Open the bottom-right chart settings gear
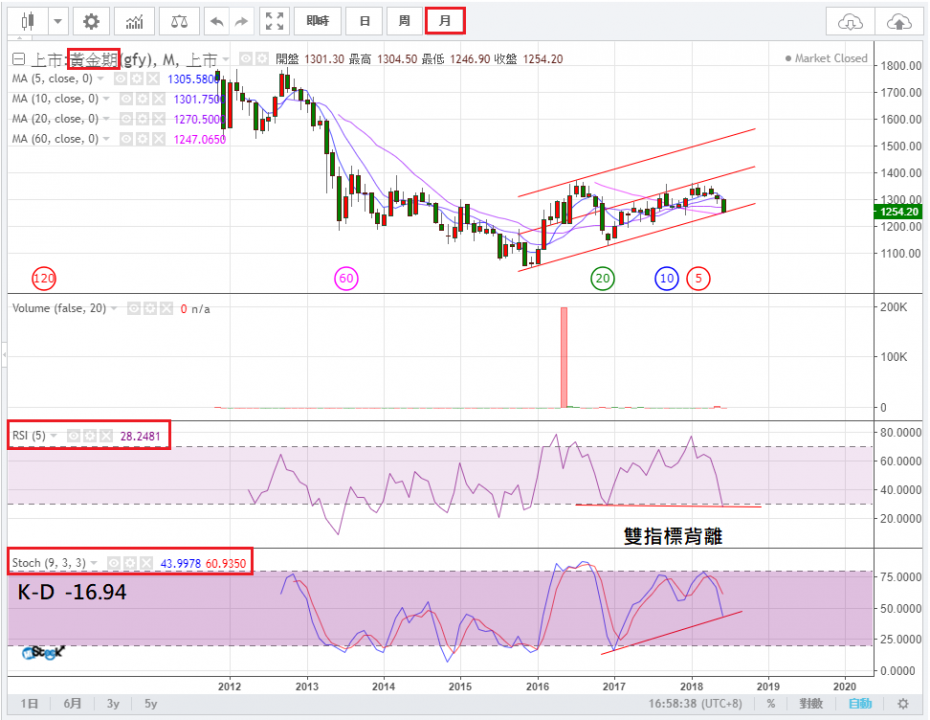The width and height of the screenshot is (930, 720). pyautogui.click(x=903, y=704)
